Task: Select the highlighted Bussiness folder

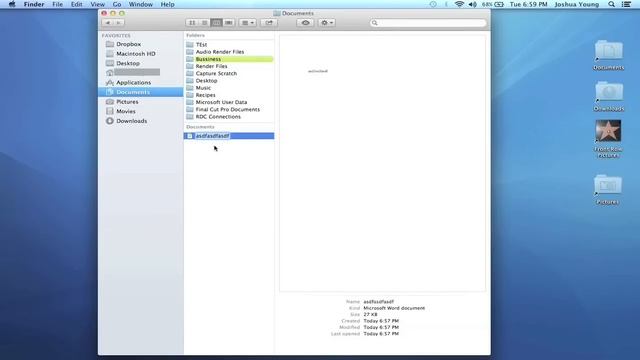Action: tap(229, 59)
